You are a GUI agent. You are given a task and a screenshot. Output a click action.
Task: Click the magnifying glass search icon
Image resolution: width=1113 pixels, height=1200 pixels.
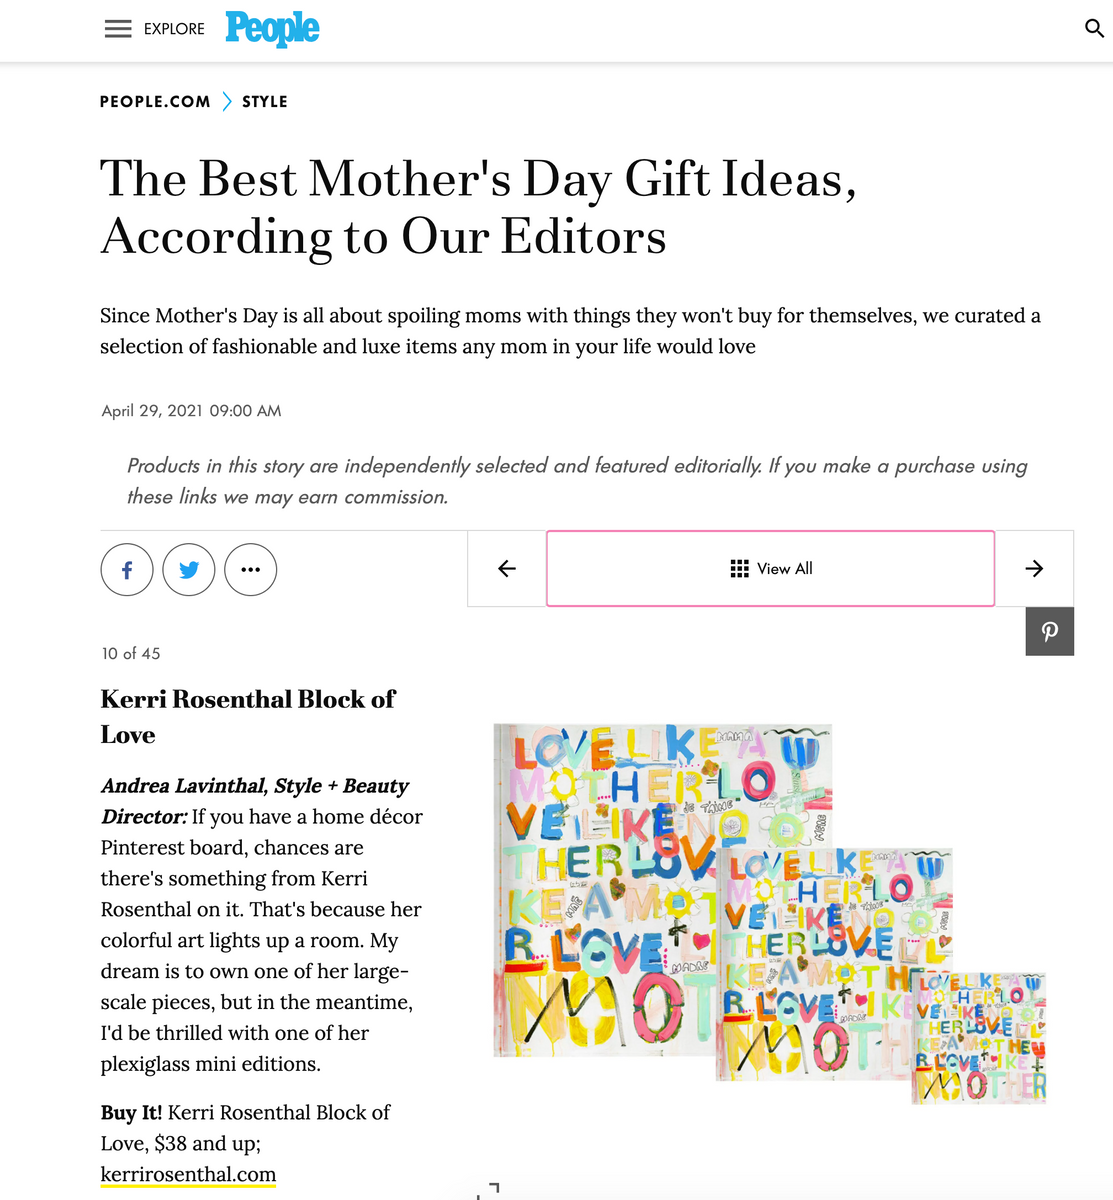click(x=1094, y=29)
